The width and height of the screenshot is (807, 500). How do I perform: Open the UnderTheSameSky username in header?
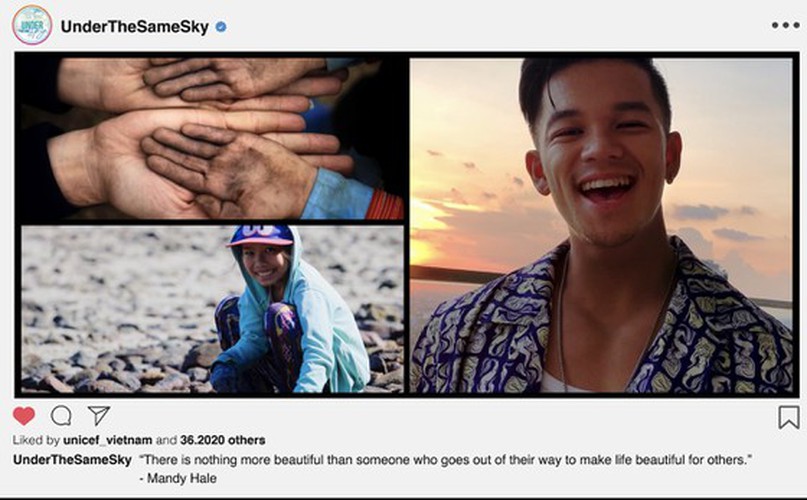pyautogui.click(x=135, y=27)
